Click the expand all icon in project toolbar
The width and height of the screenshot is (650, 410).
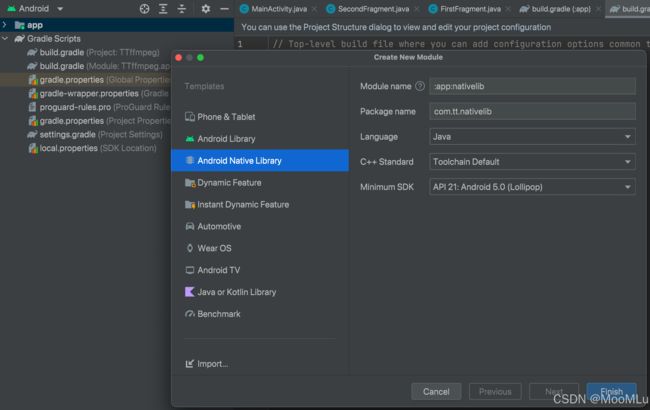coord(163,9)
